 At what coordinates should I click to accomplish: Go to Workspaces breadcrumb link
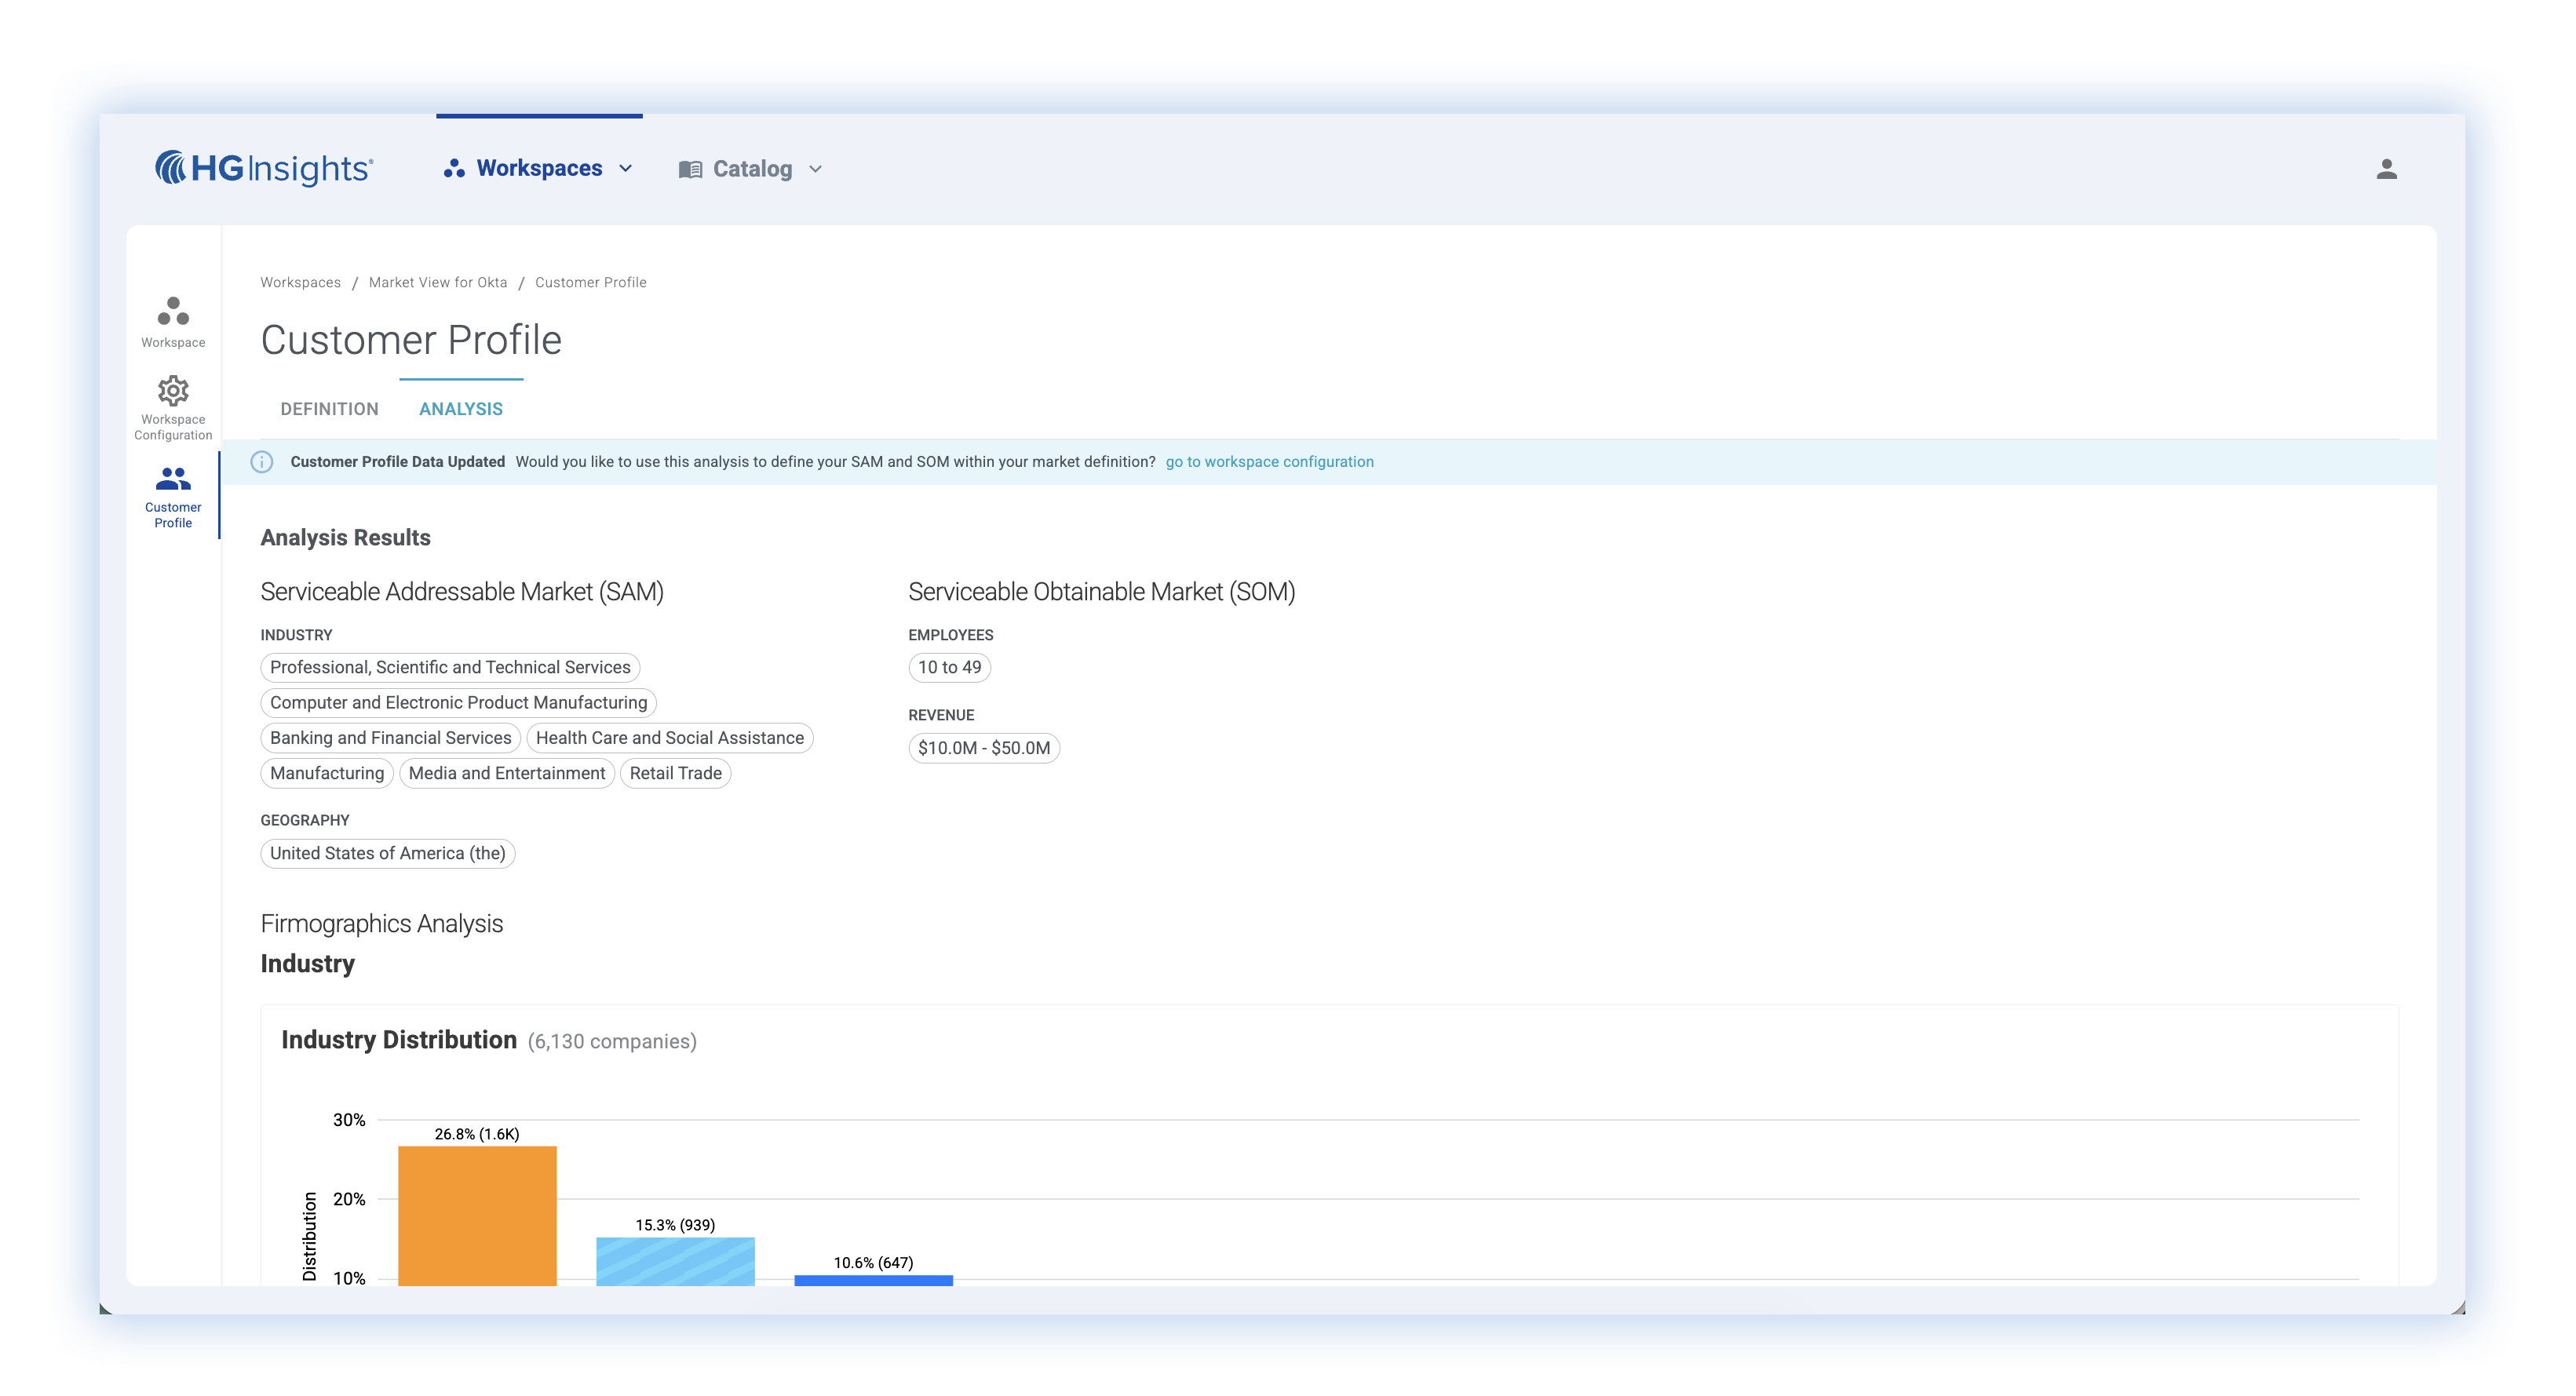(300, 282)
